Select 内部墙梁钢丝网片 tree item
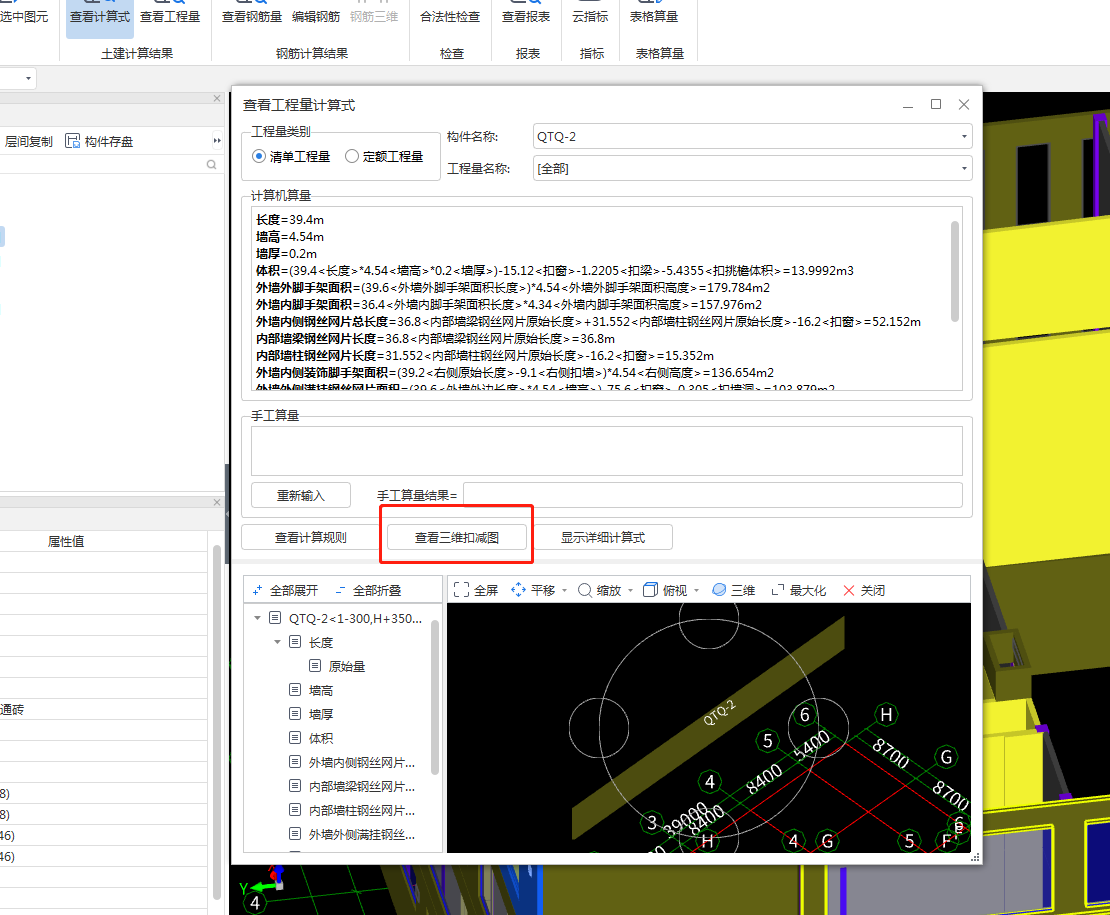This screenshot has height=915, width=1110. point(361,786)
